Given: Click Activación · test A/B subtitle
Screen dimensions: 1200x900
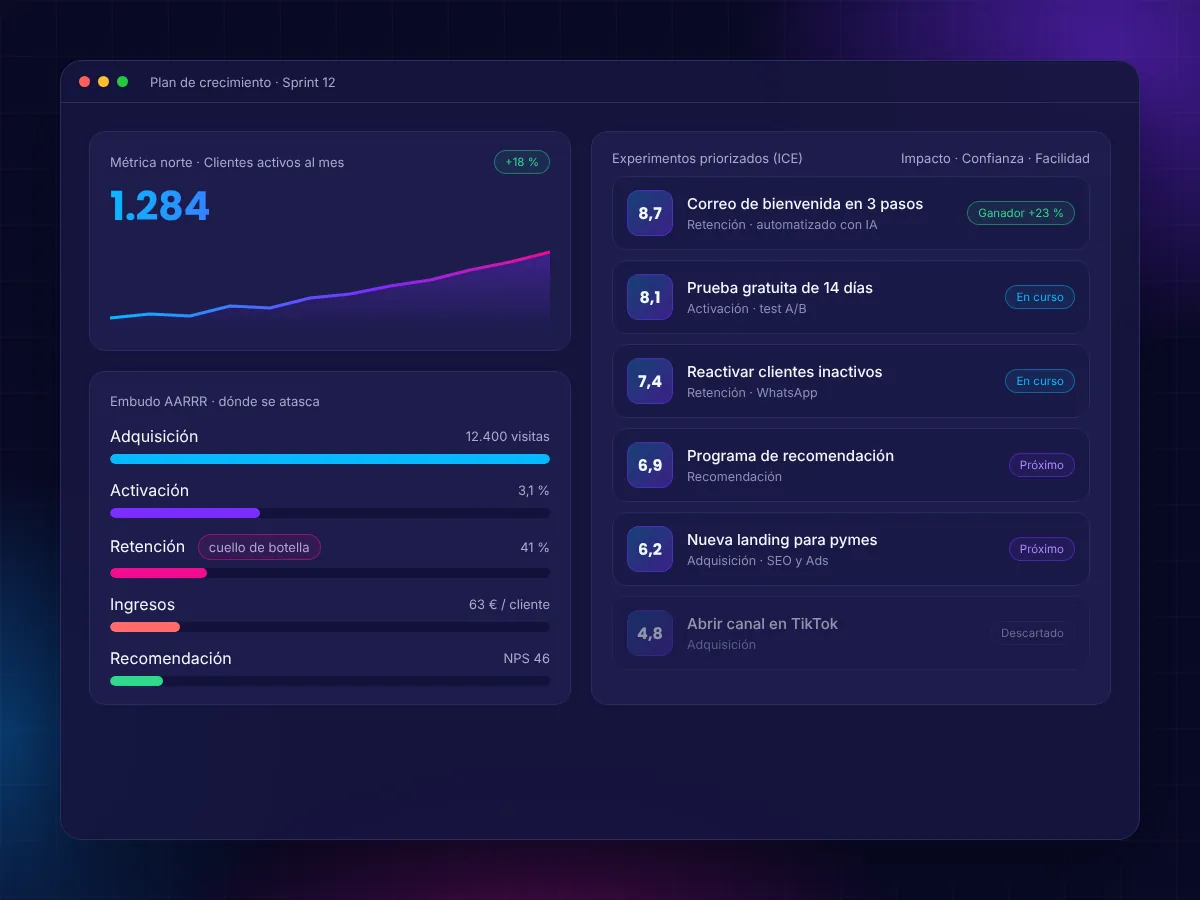Looking at the screenshot, I should click(747, 309).
